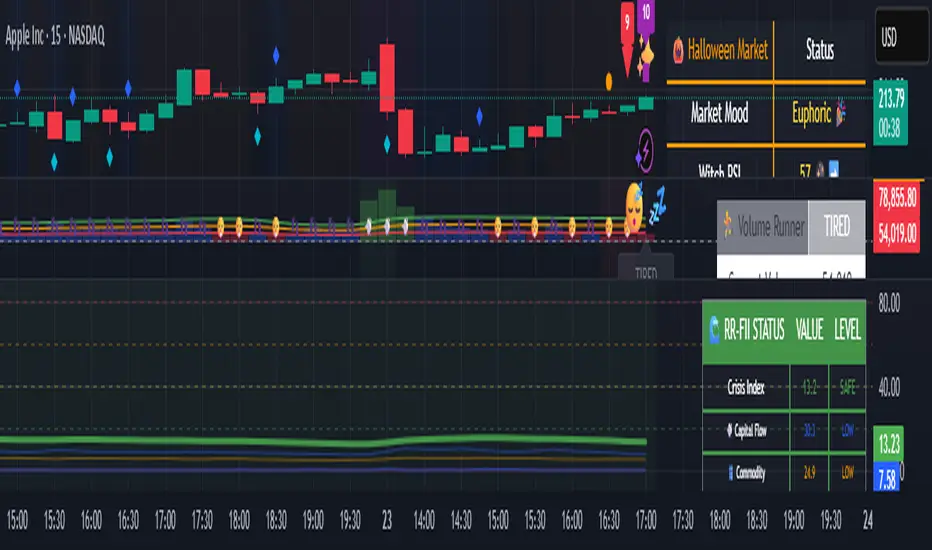Click the sleeping face emoji on volume pane
The height and width of the screenshot is (550, 932).
click(x=634, y=208)
